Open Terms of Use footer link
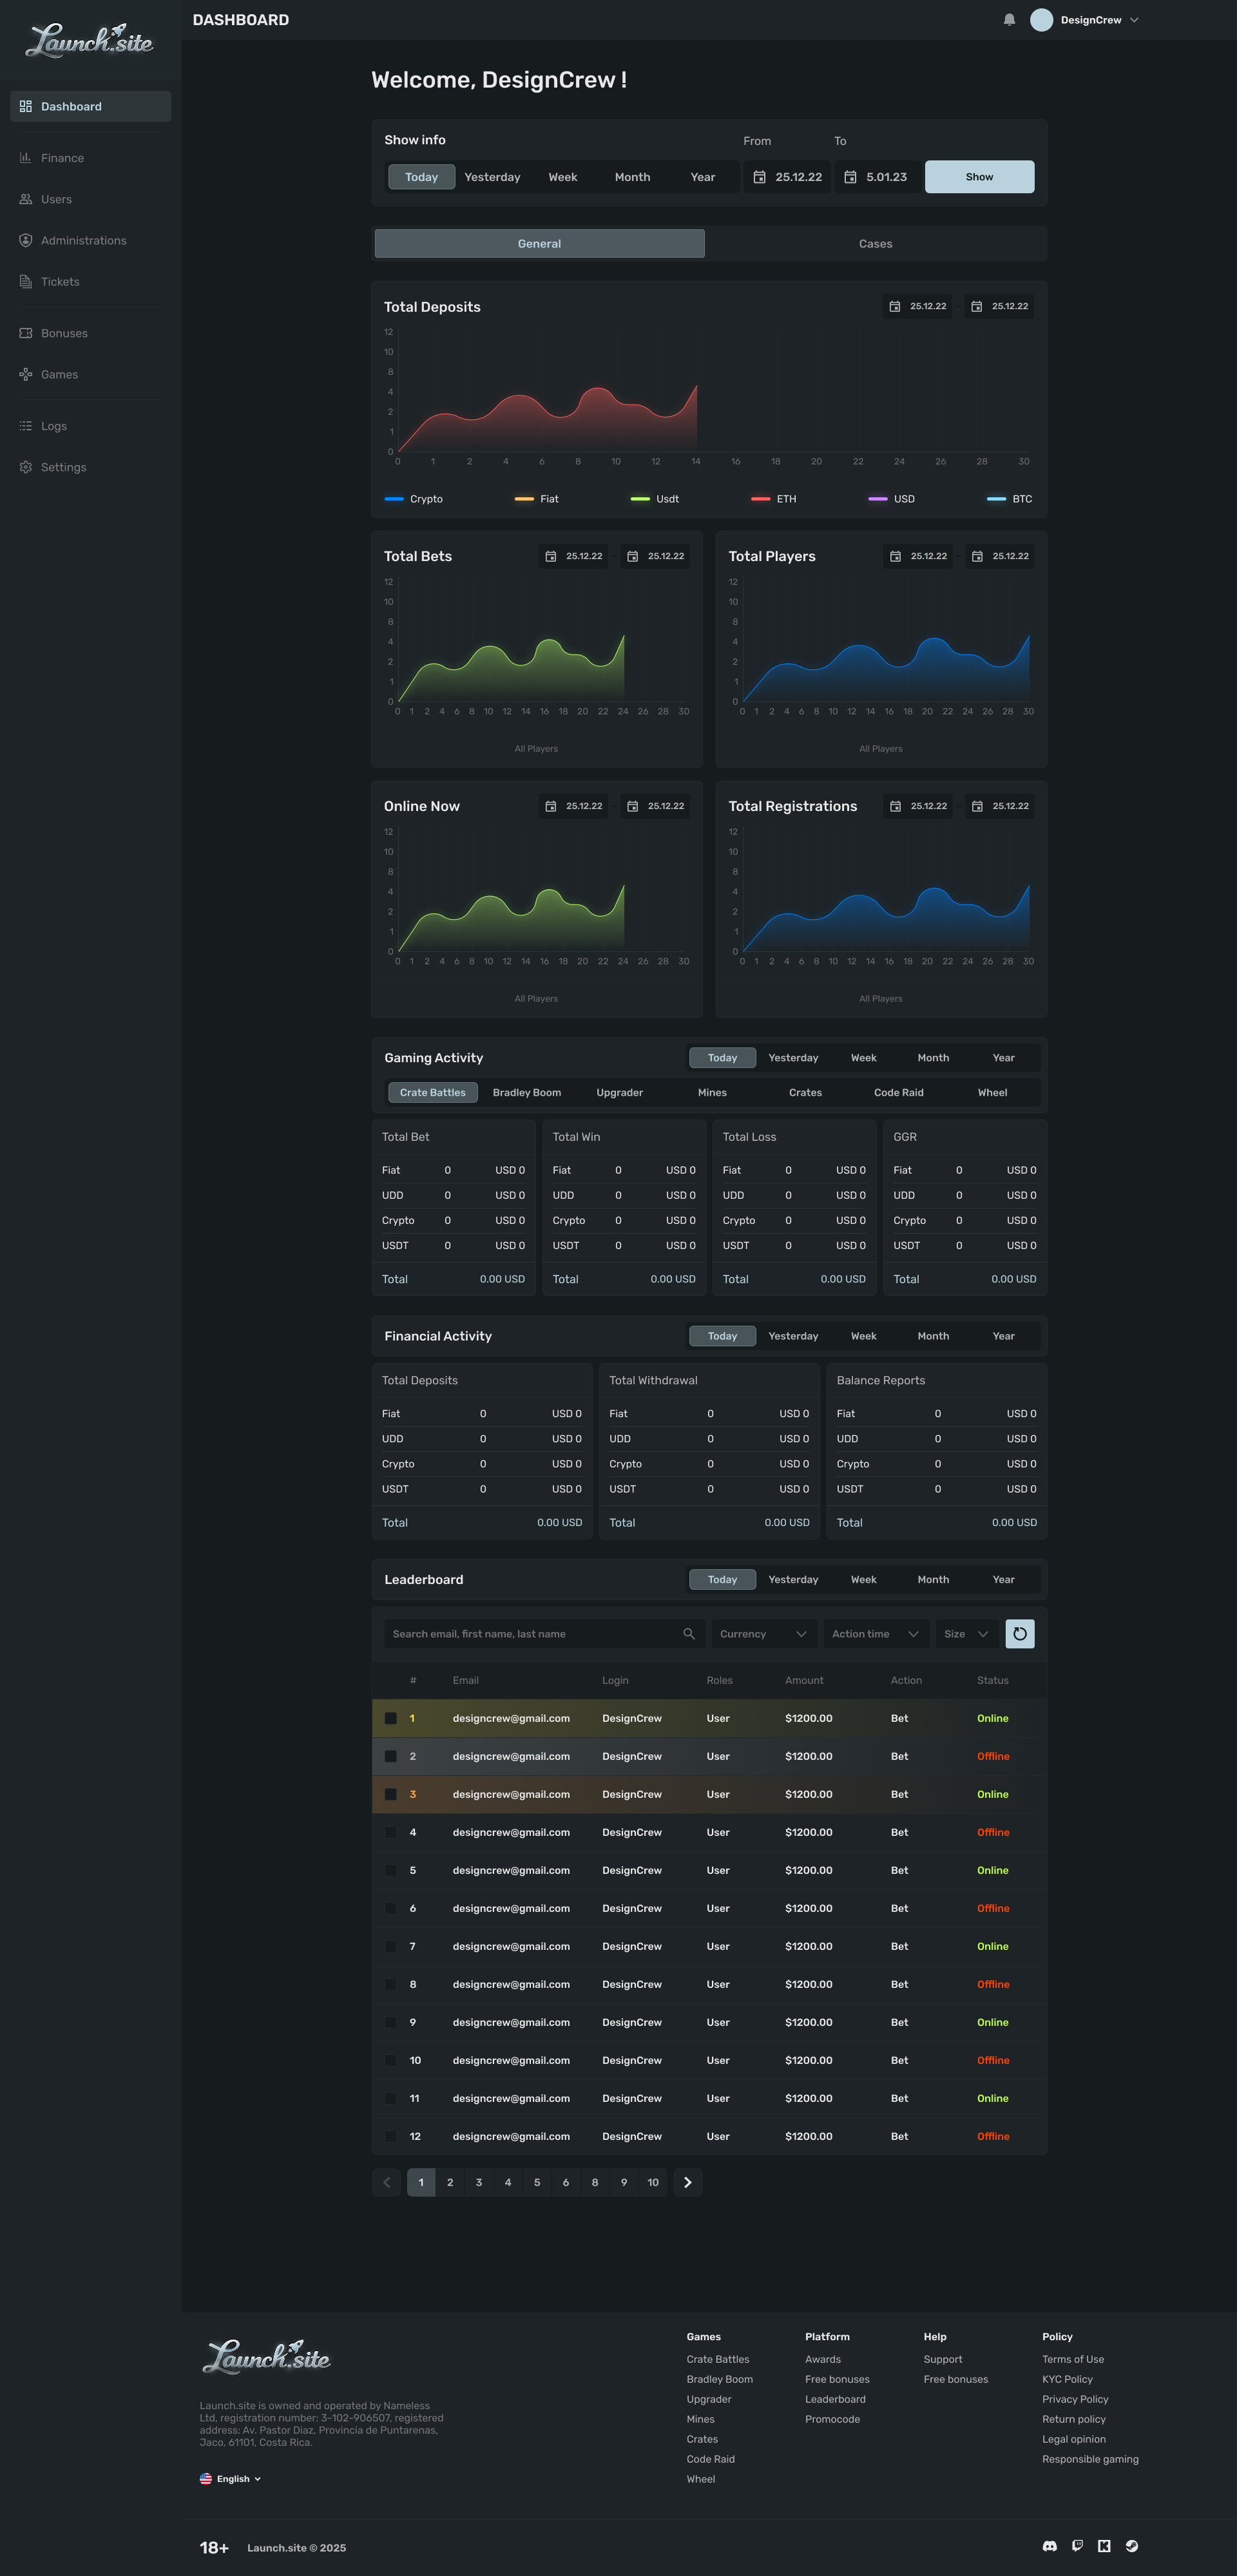 [x=1072, y=2359]
